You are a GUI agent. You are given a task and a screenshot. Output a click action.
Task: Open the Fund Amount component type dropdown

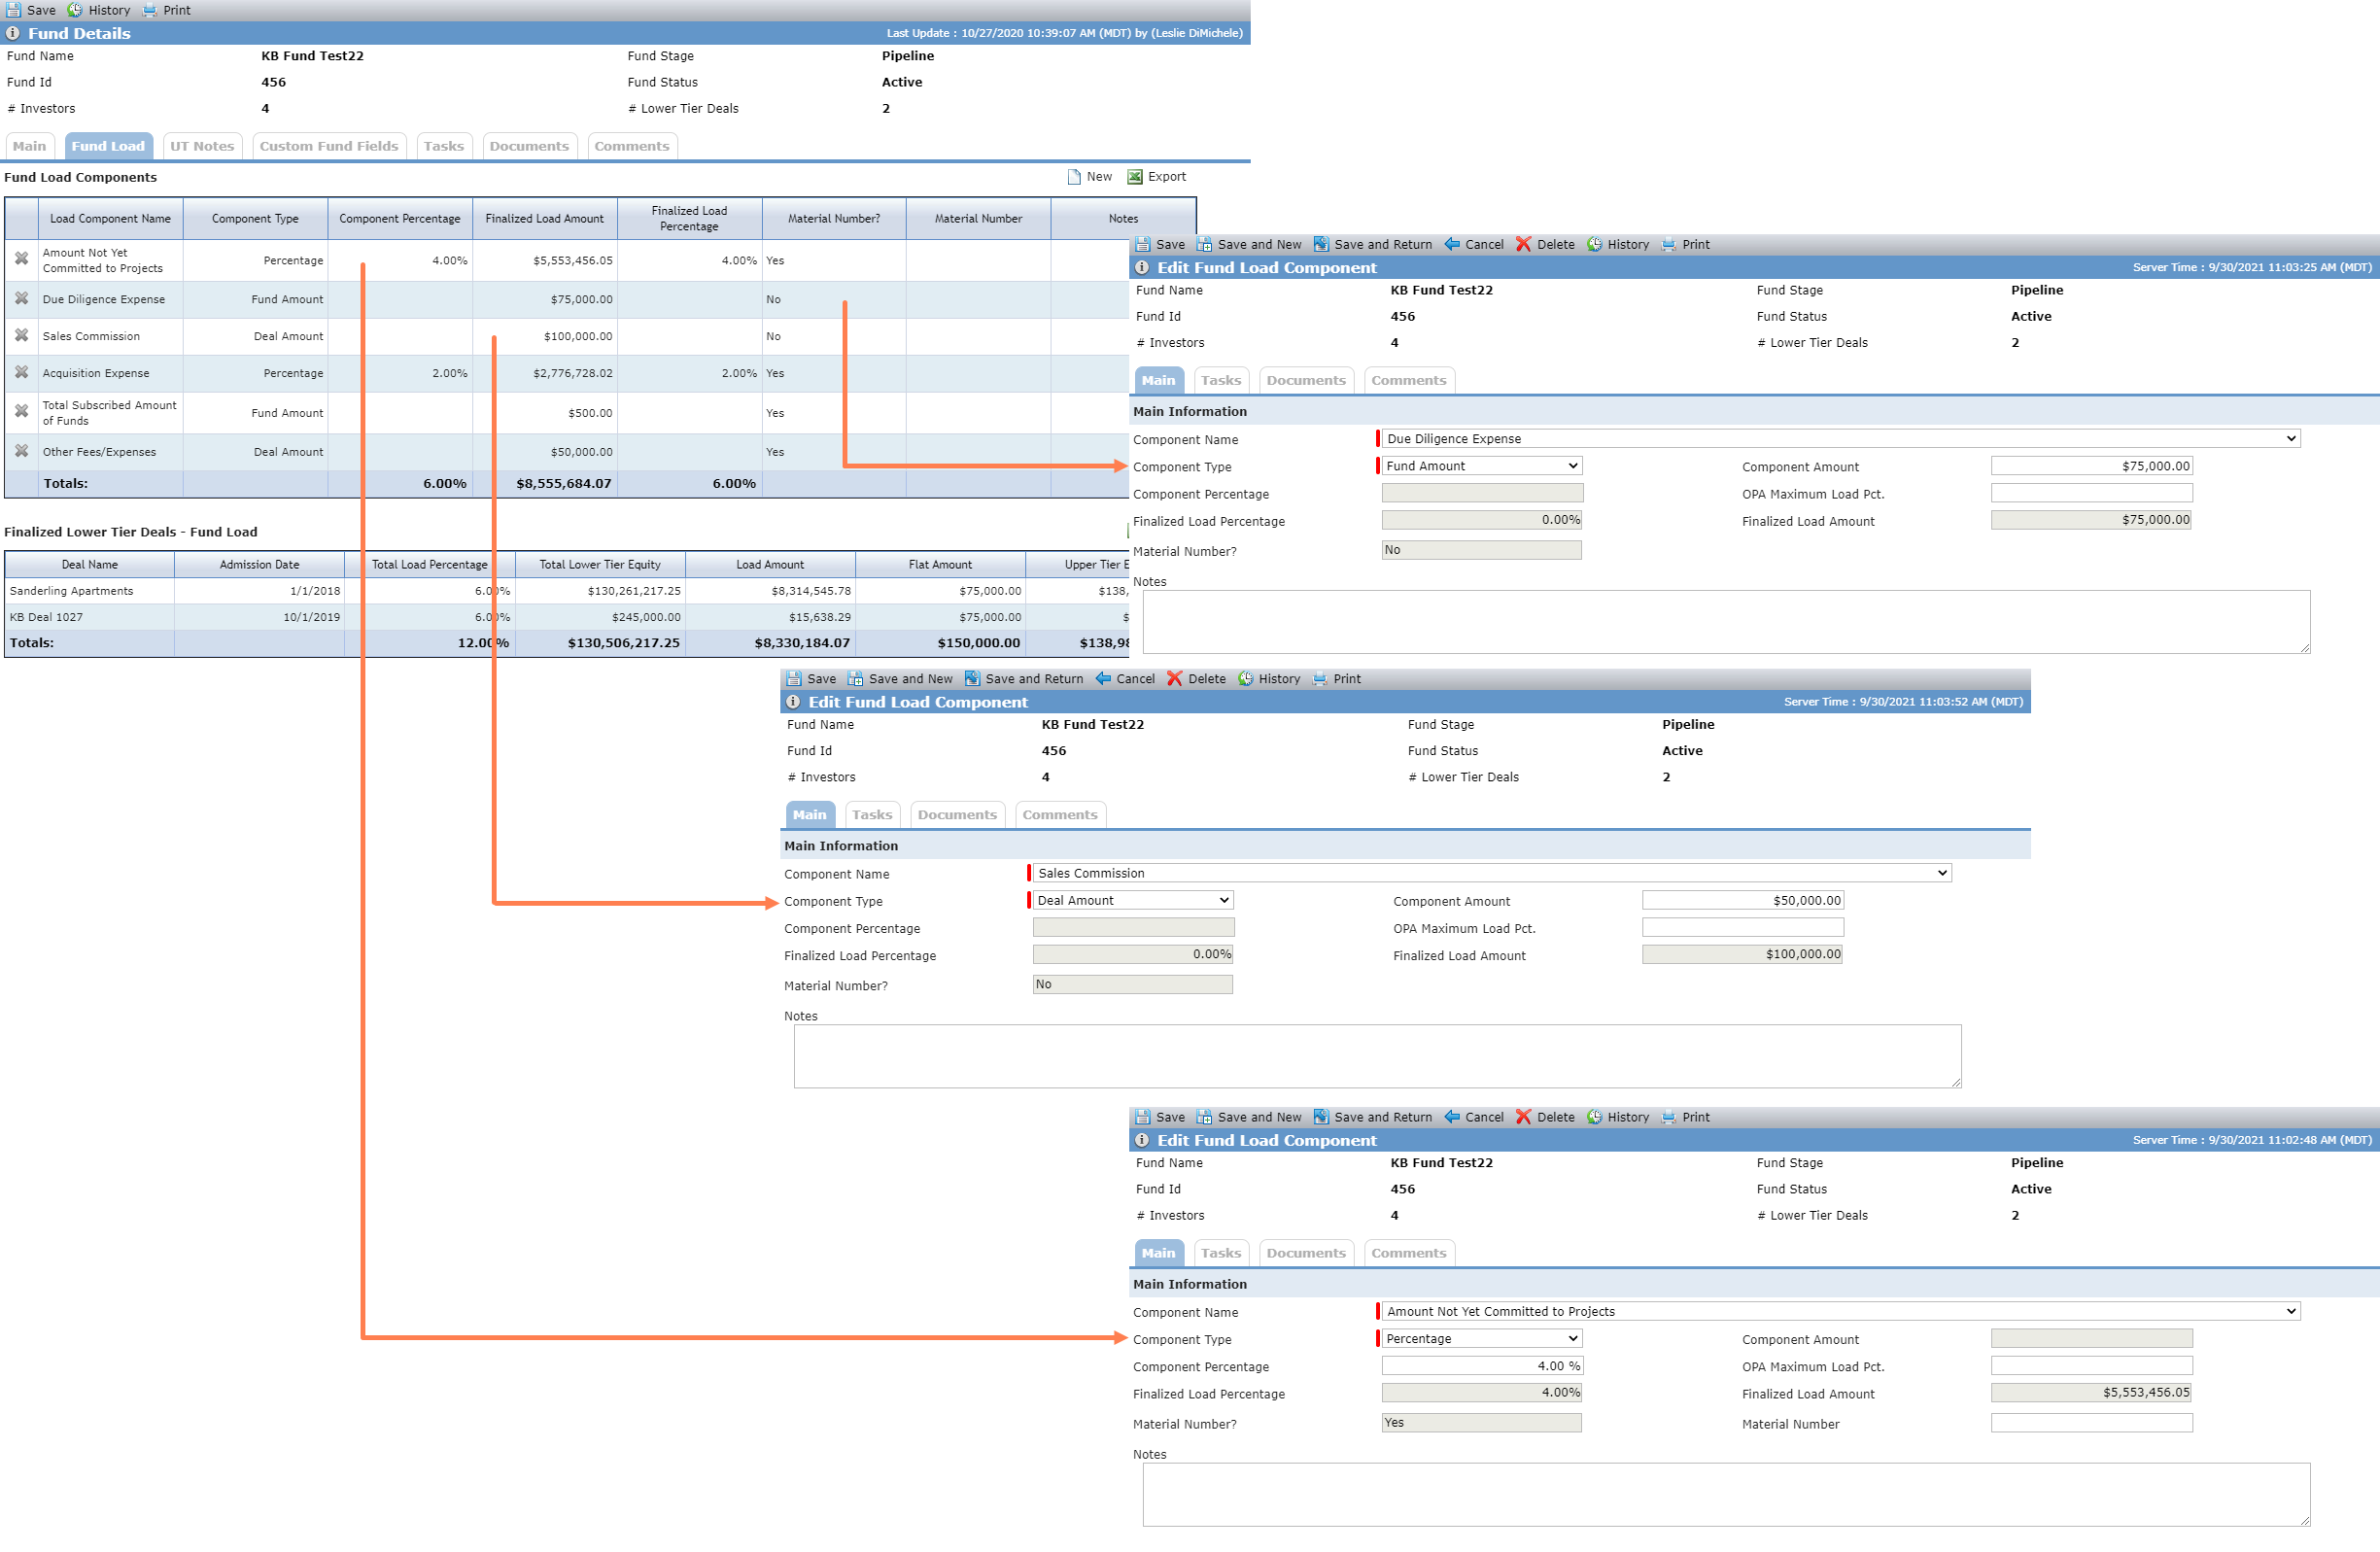tap(1482, 466)
